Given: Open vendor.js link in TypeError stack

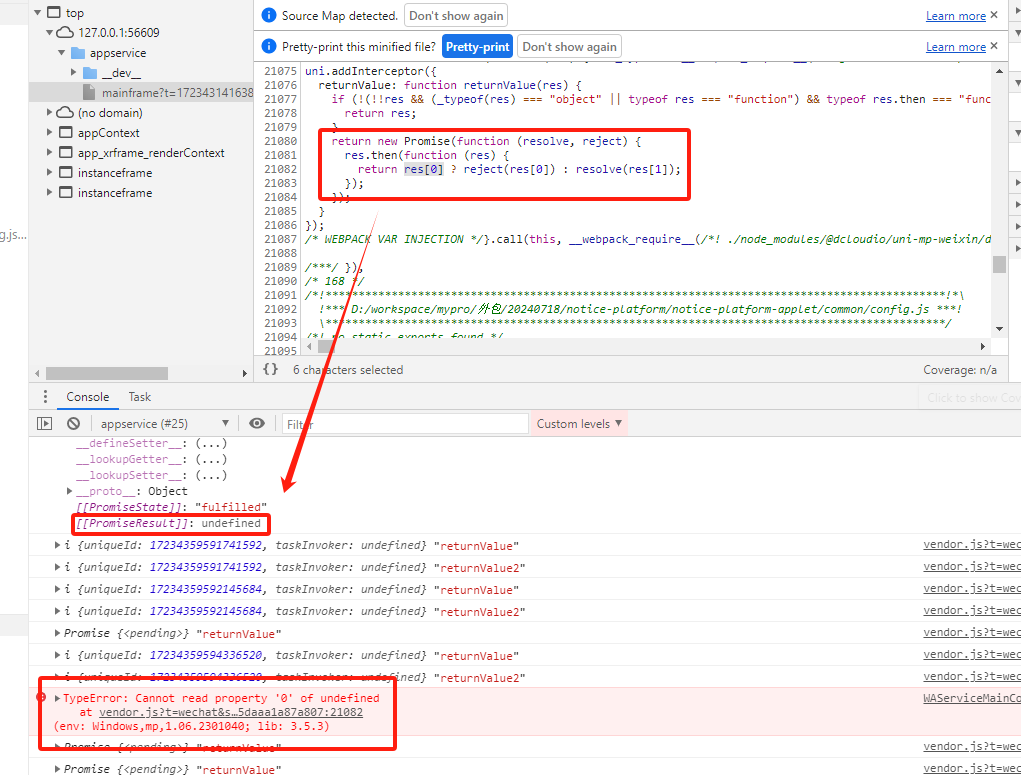Looking at the screenshot, I should click(231, 712).
